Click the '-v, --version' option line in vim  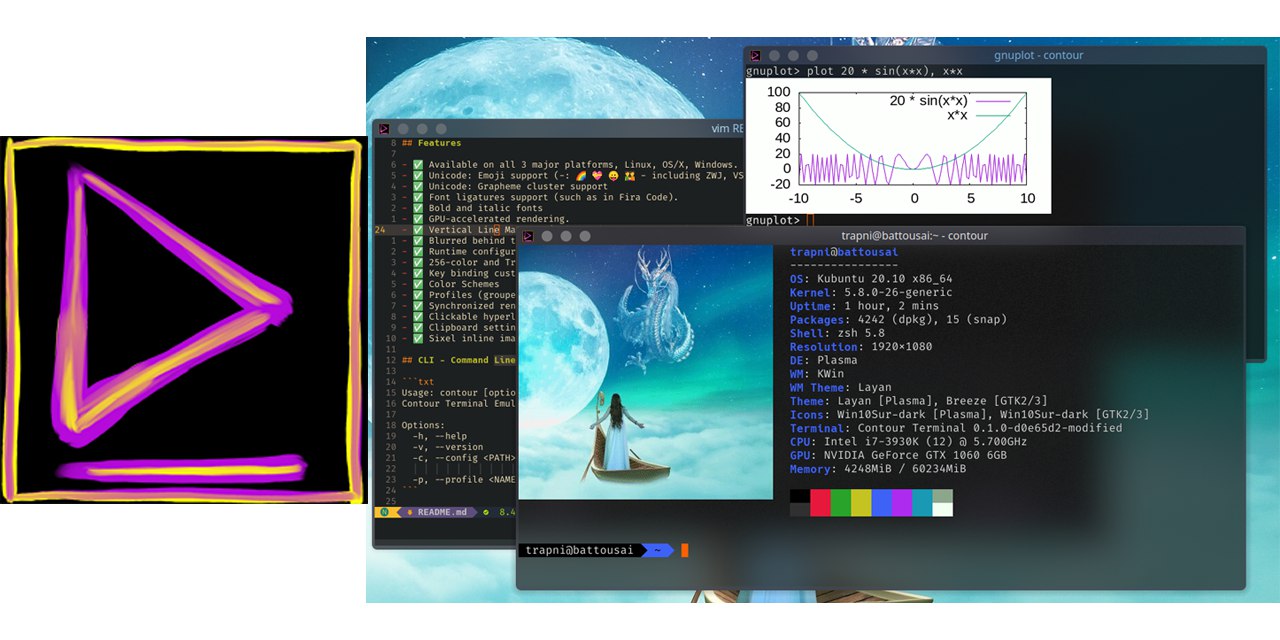click(x=448, y=447)
